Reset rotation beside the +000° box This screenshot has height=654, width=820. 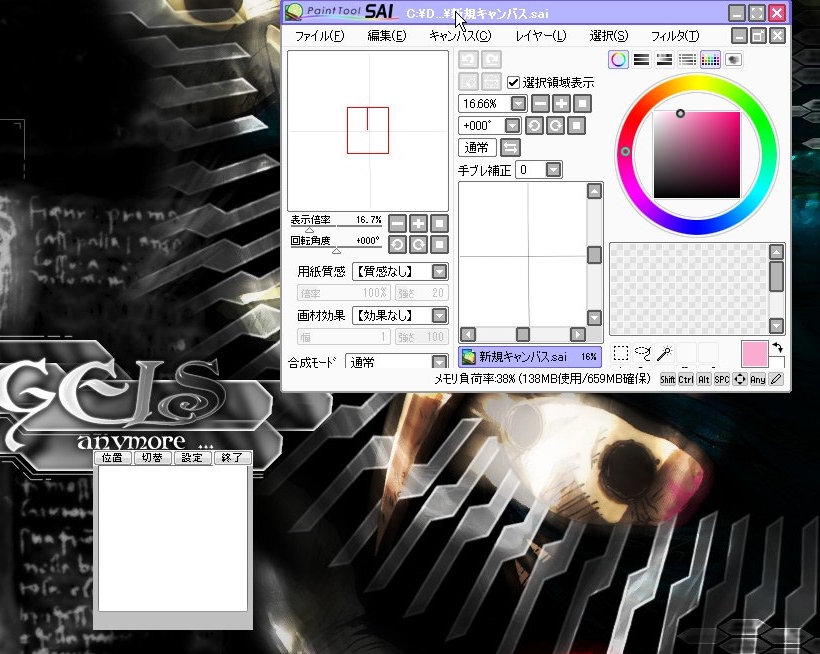[x=576, y=125]
